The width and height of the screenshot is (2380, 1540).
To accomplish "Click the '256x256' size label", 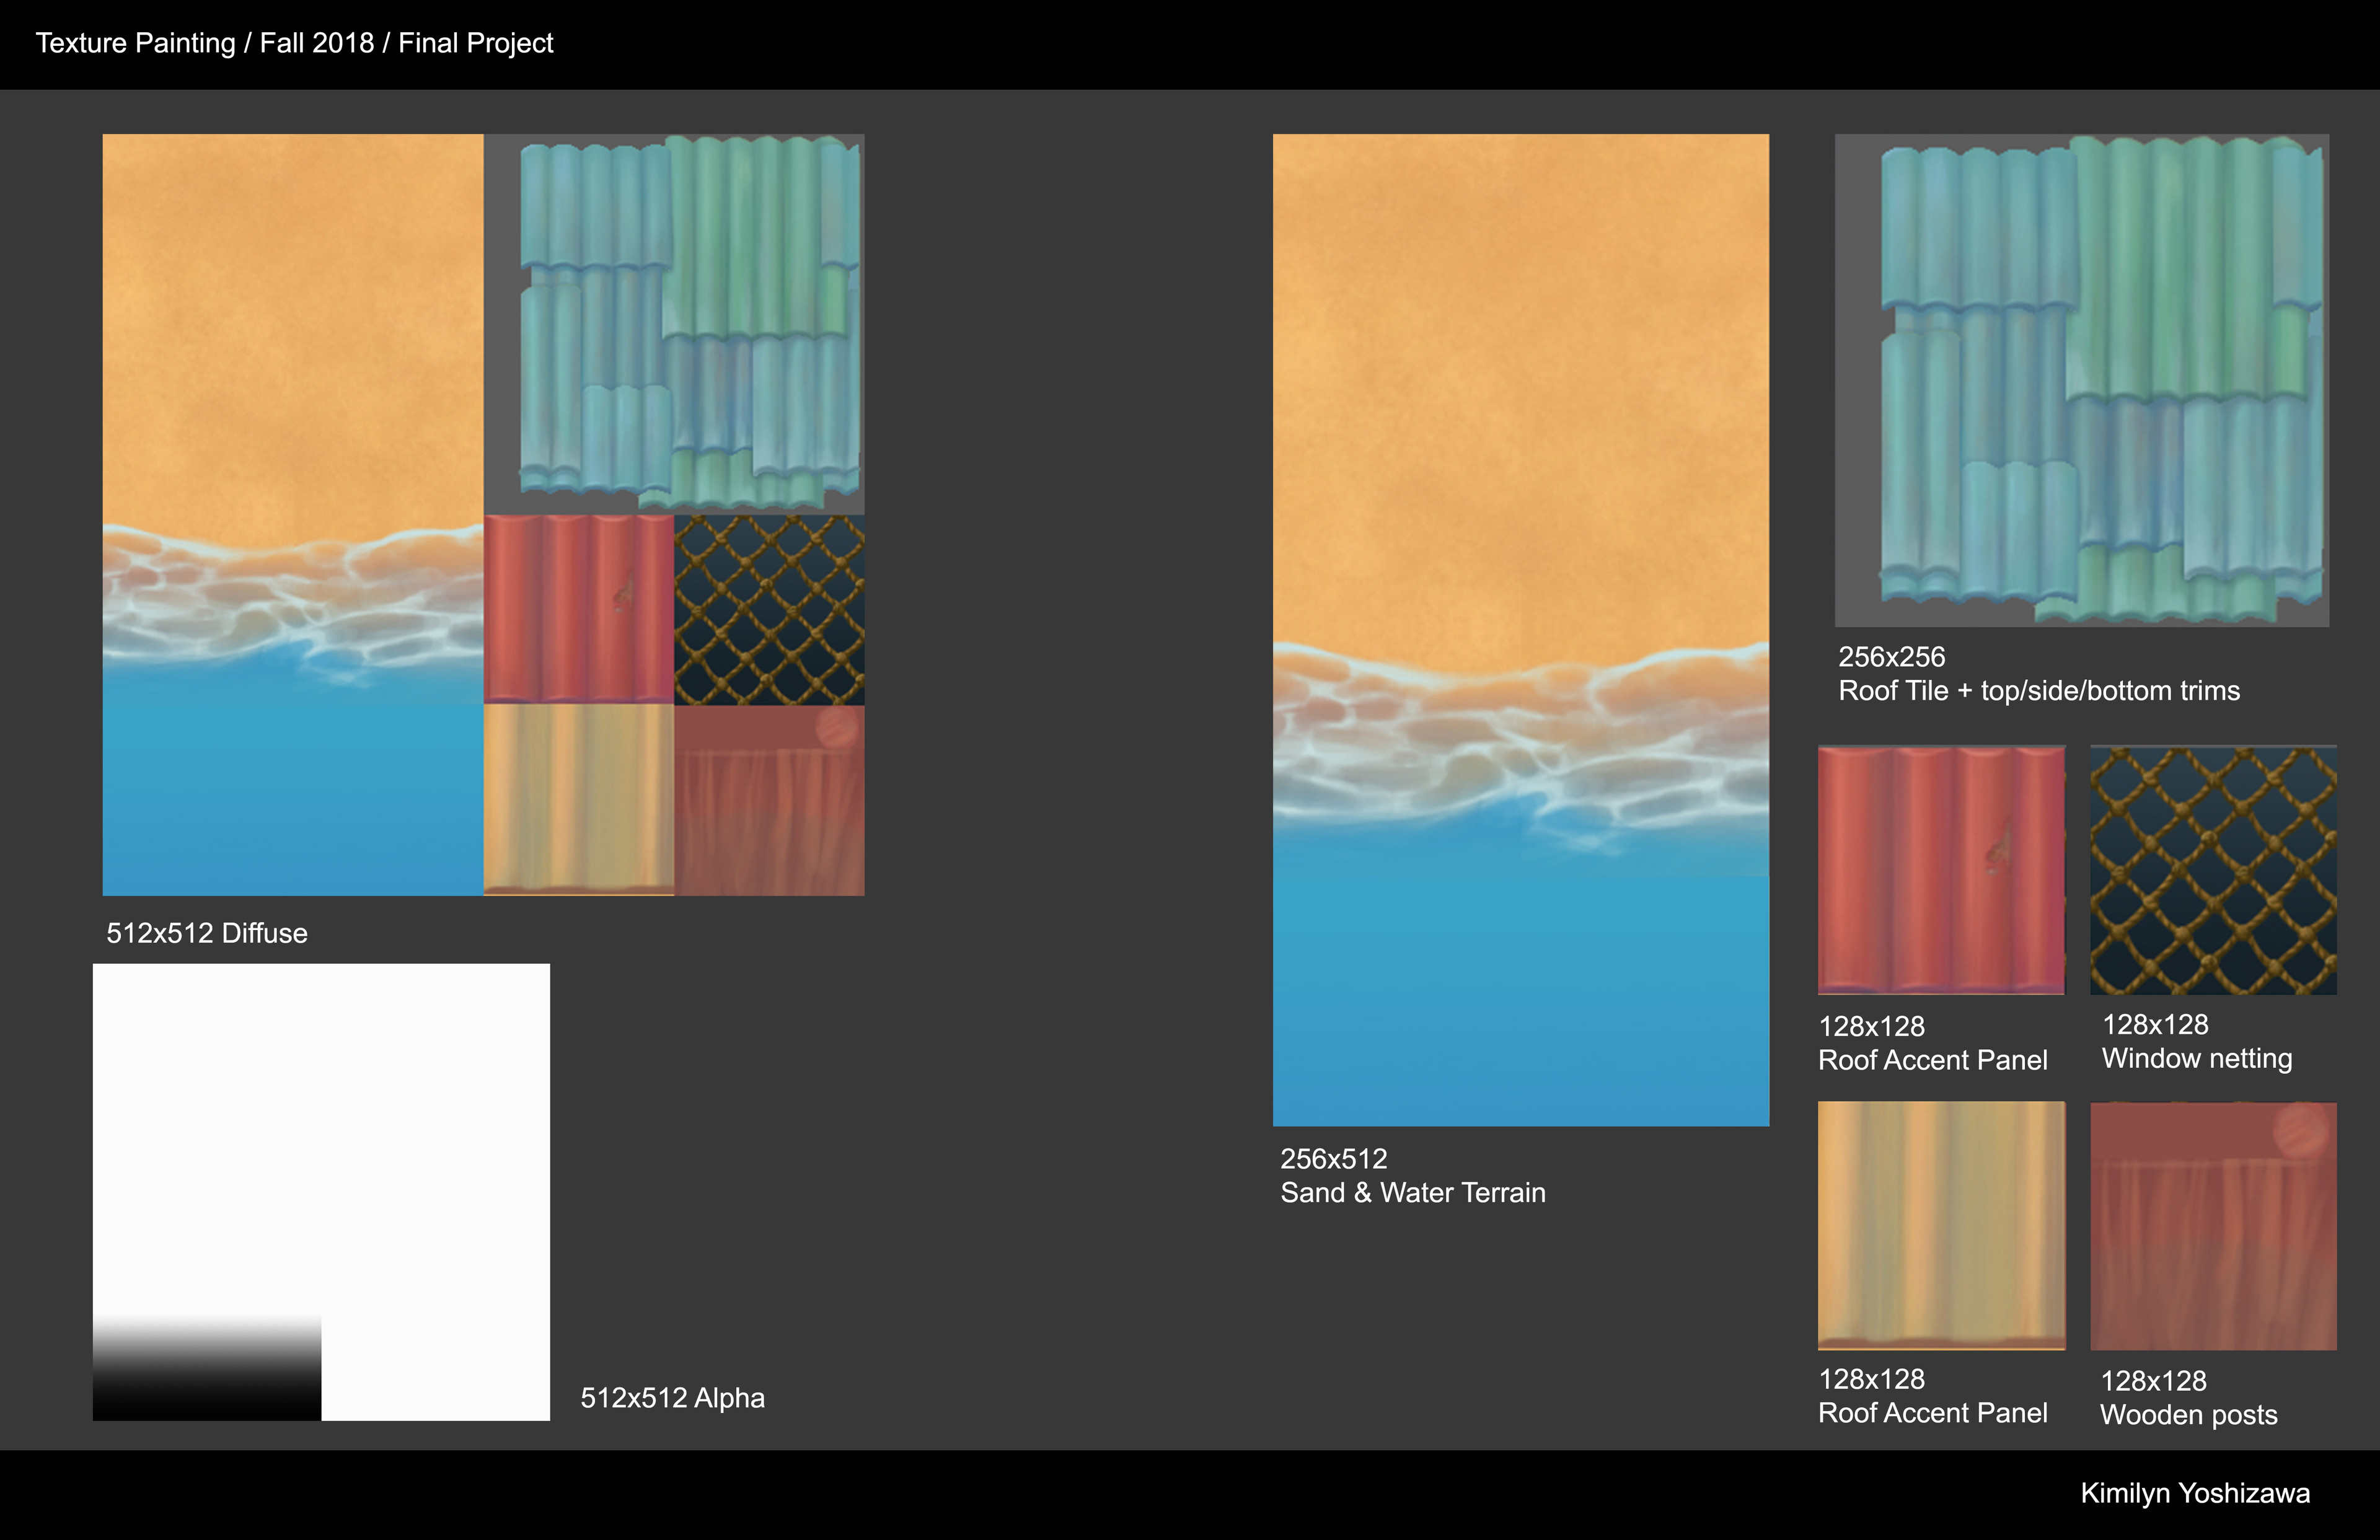I will (x=1892, y=657).
